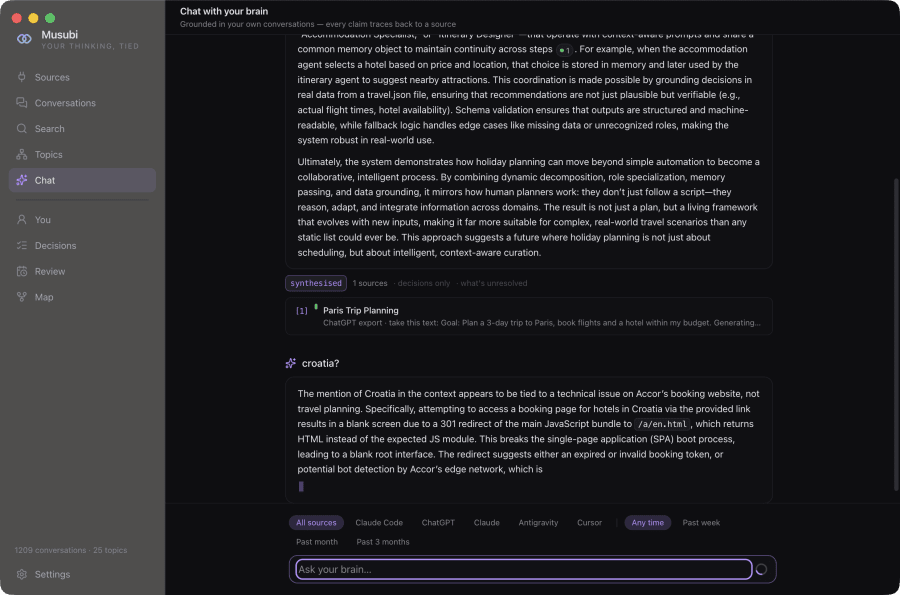Click the You person icon
900x595 pixels.
(x=22, y=220)
